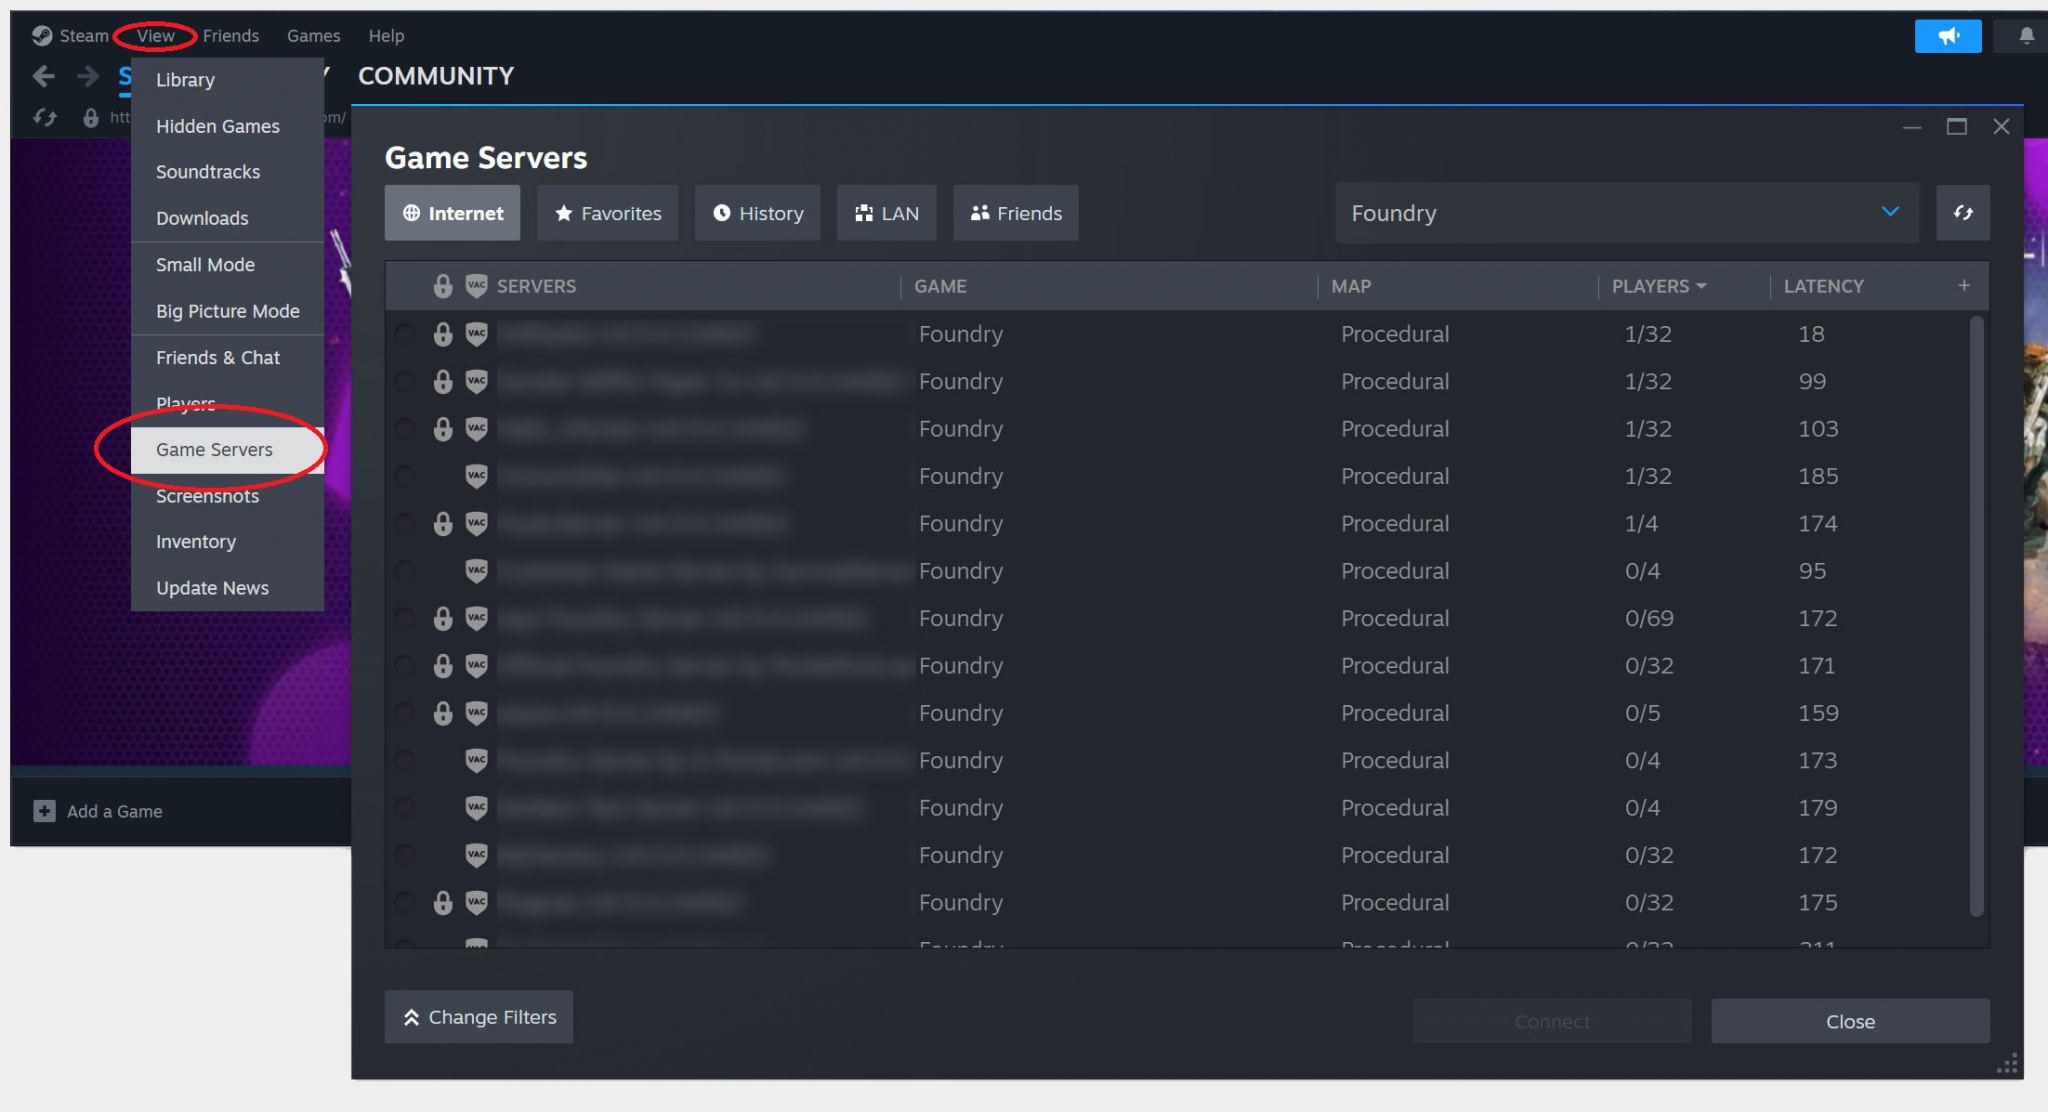Click the VAC shield icon on the first server row
Image resolution: width=2048 pixels, height=1112 pixels.
click(477, 334)
